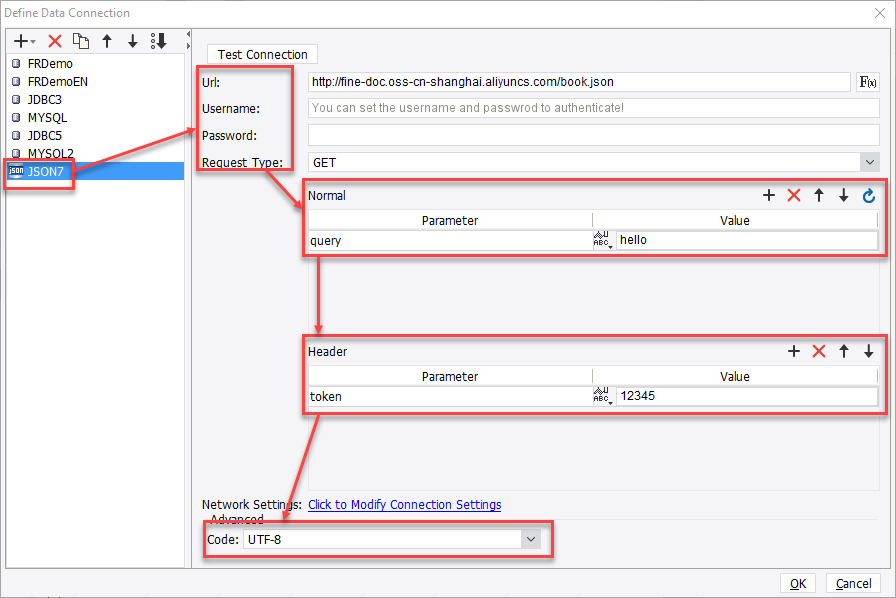Move the query parameter down with the arrow icon

[843, 195]
